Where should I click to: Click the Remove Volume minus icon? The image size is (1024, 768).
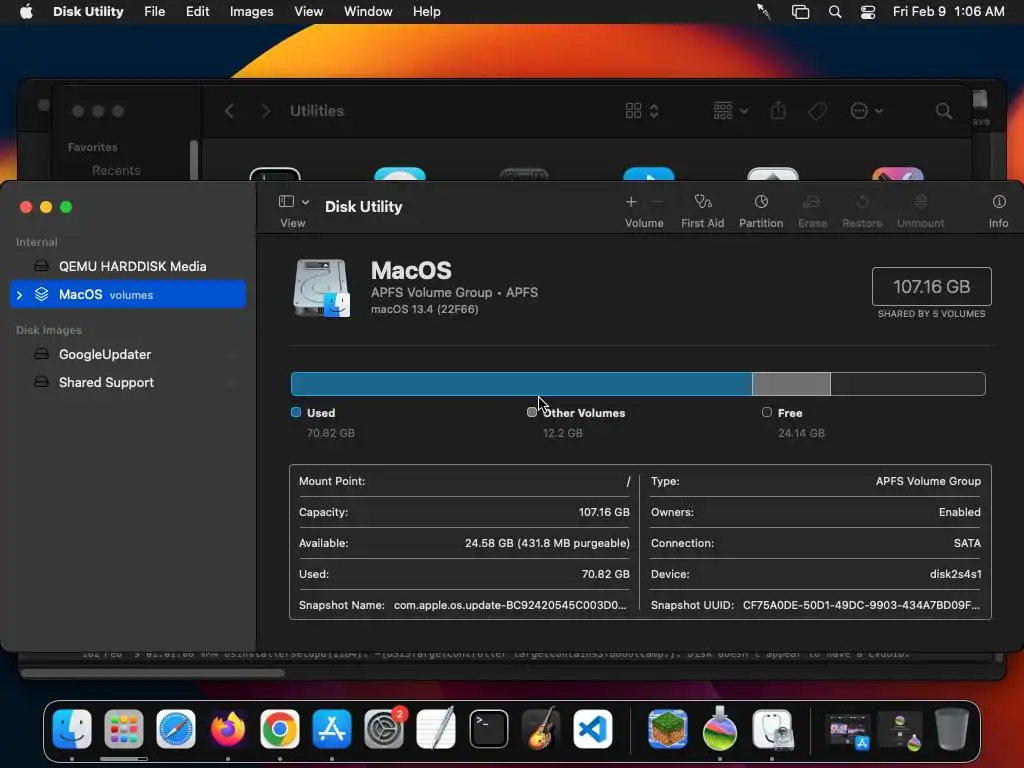(x=658, y=202)
